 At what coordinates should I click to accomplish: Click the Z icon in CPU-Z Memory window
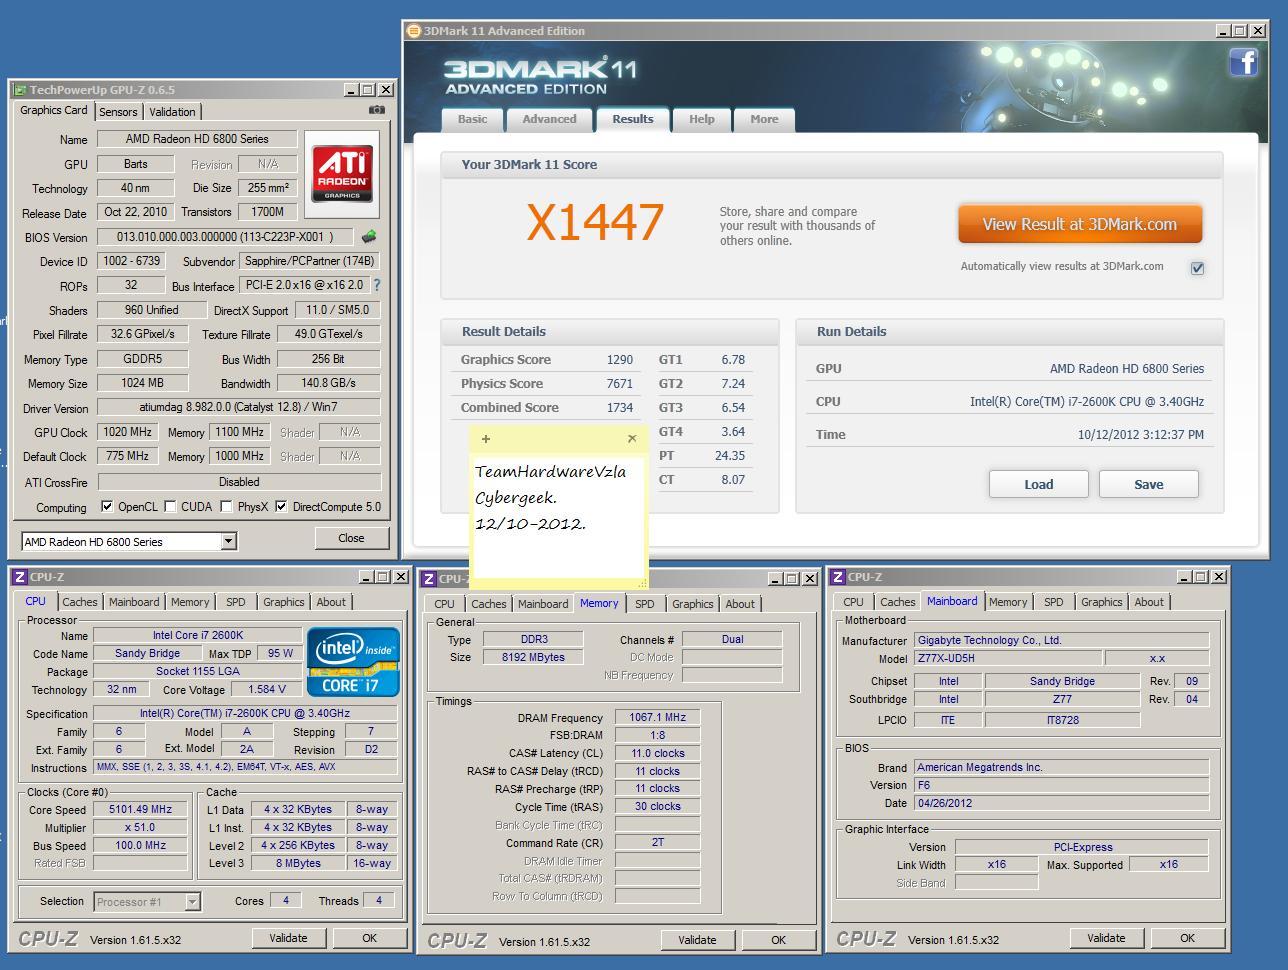tap(429, 579)
